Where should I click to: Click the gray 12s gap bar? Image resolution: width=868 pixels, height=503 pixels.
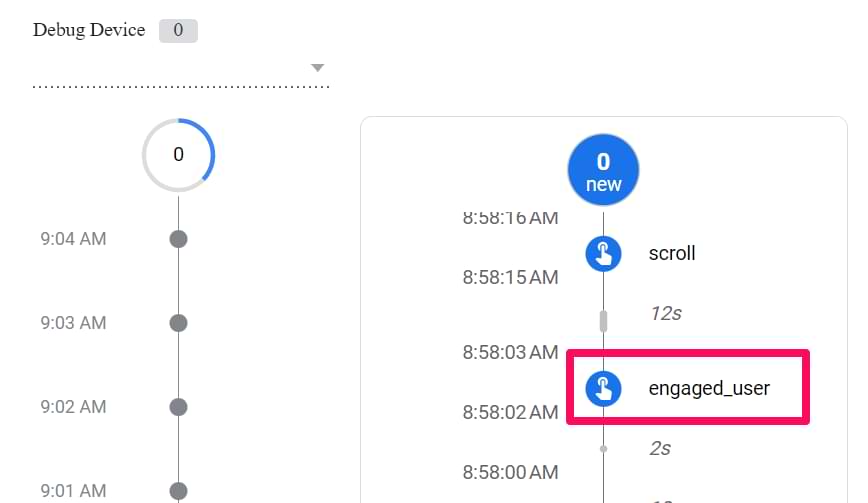[x=603, y=321]
